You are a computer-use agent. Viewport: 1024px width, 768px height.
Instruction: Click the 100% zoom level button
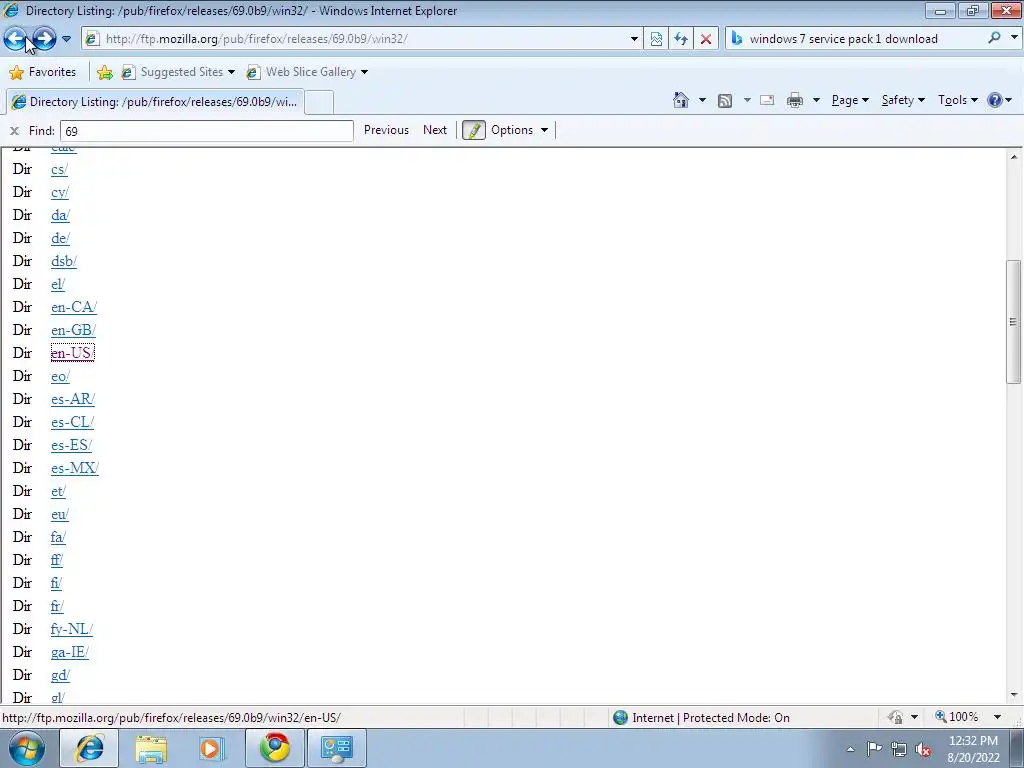pyautogui.click(x=957, y=717)
